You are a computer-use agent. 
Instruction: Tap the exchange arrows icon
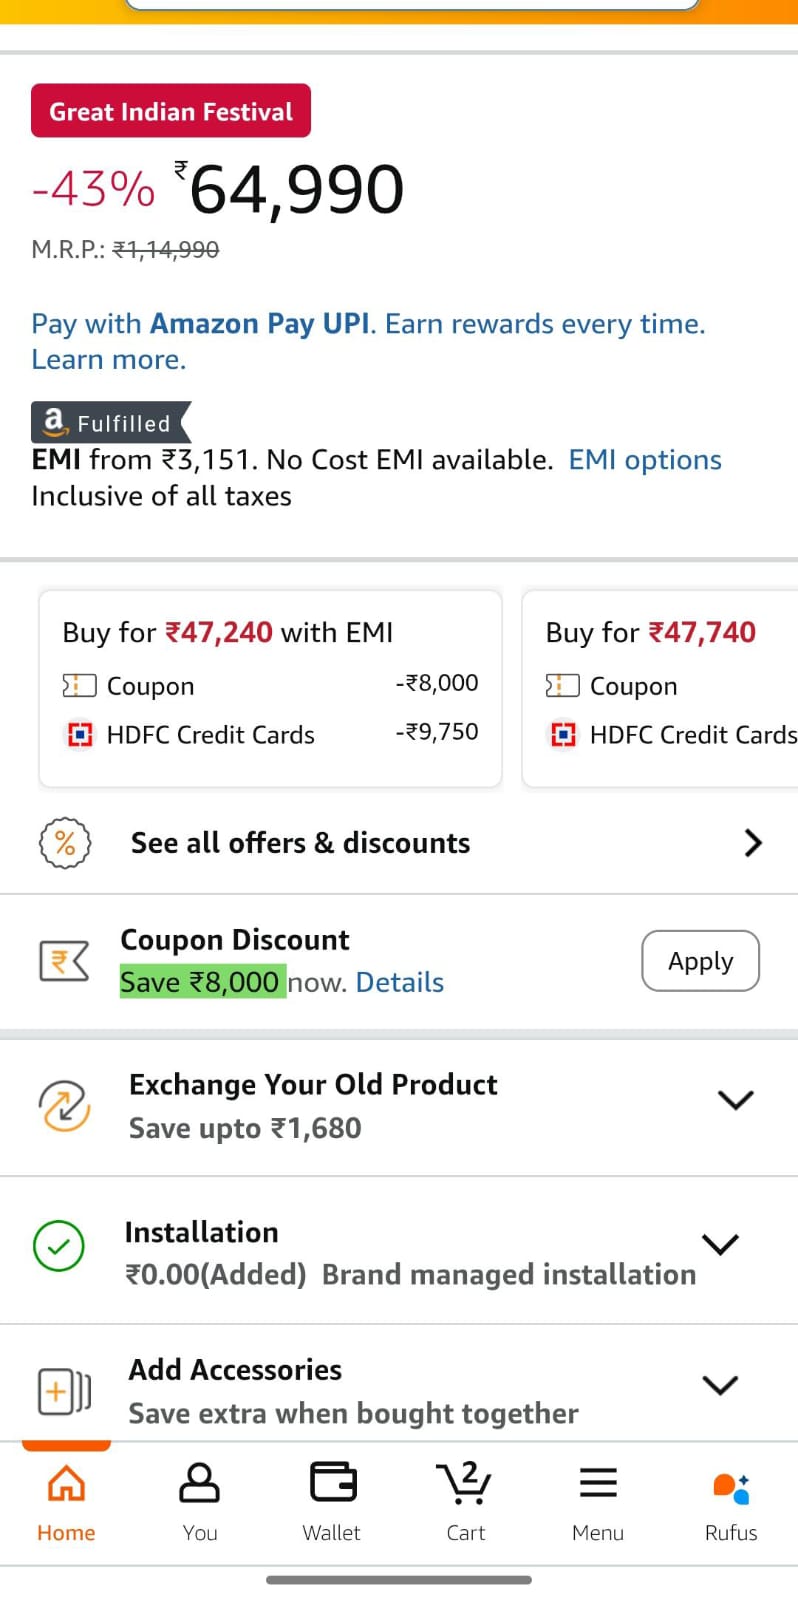(64, 1105)
